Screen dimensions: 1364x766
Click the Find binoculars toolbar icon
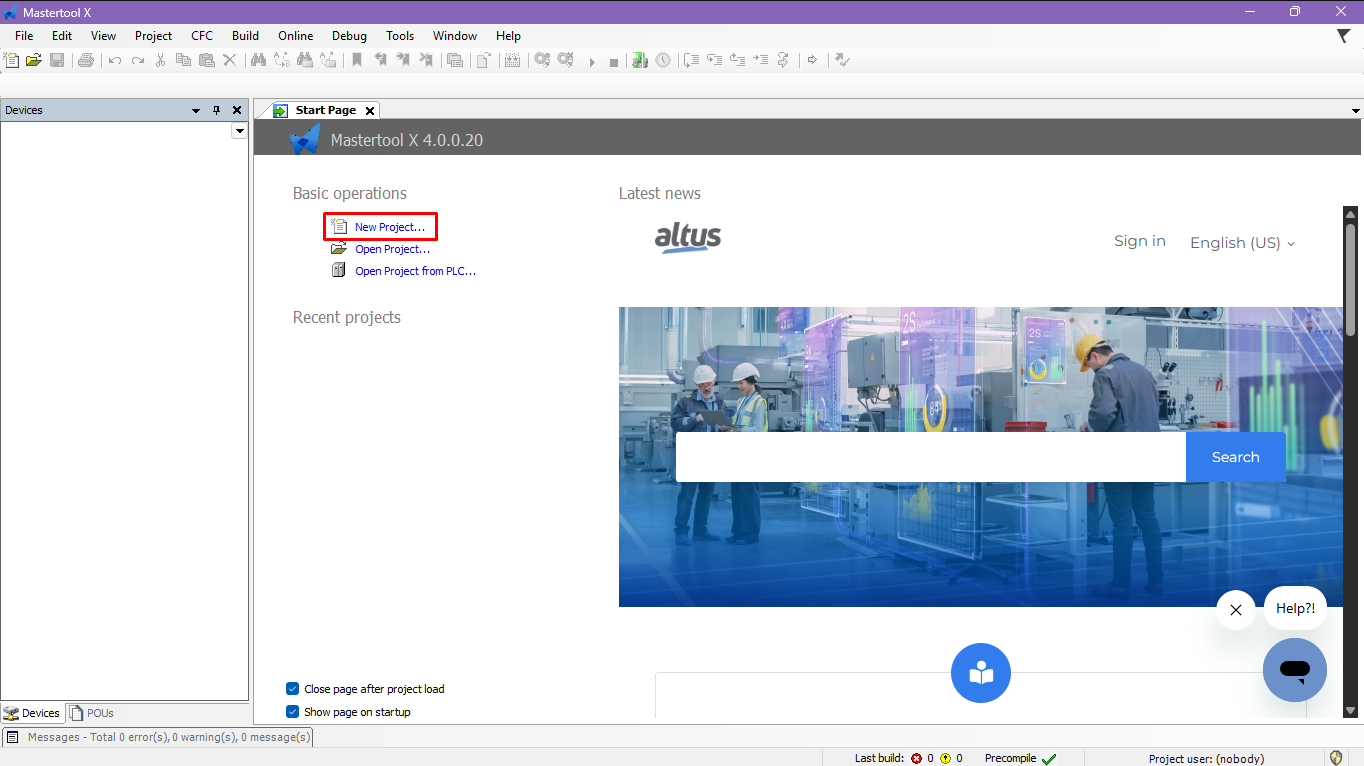[x=258, y=60]
